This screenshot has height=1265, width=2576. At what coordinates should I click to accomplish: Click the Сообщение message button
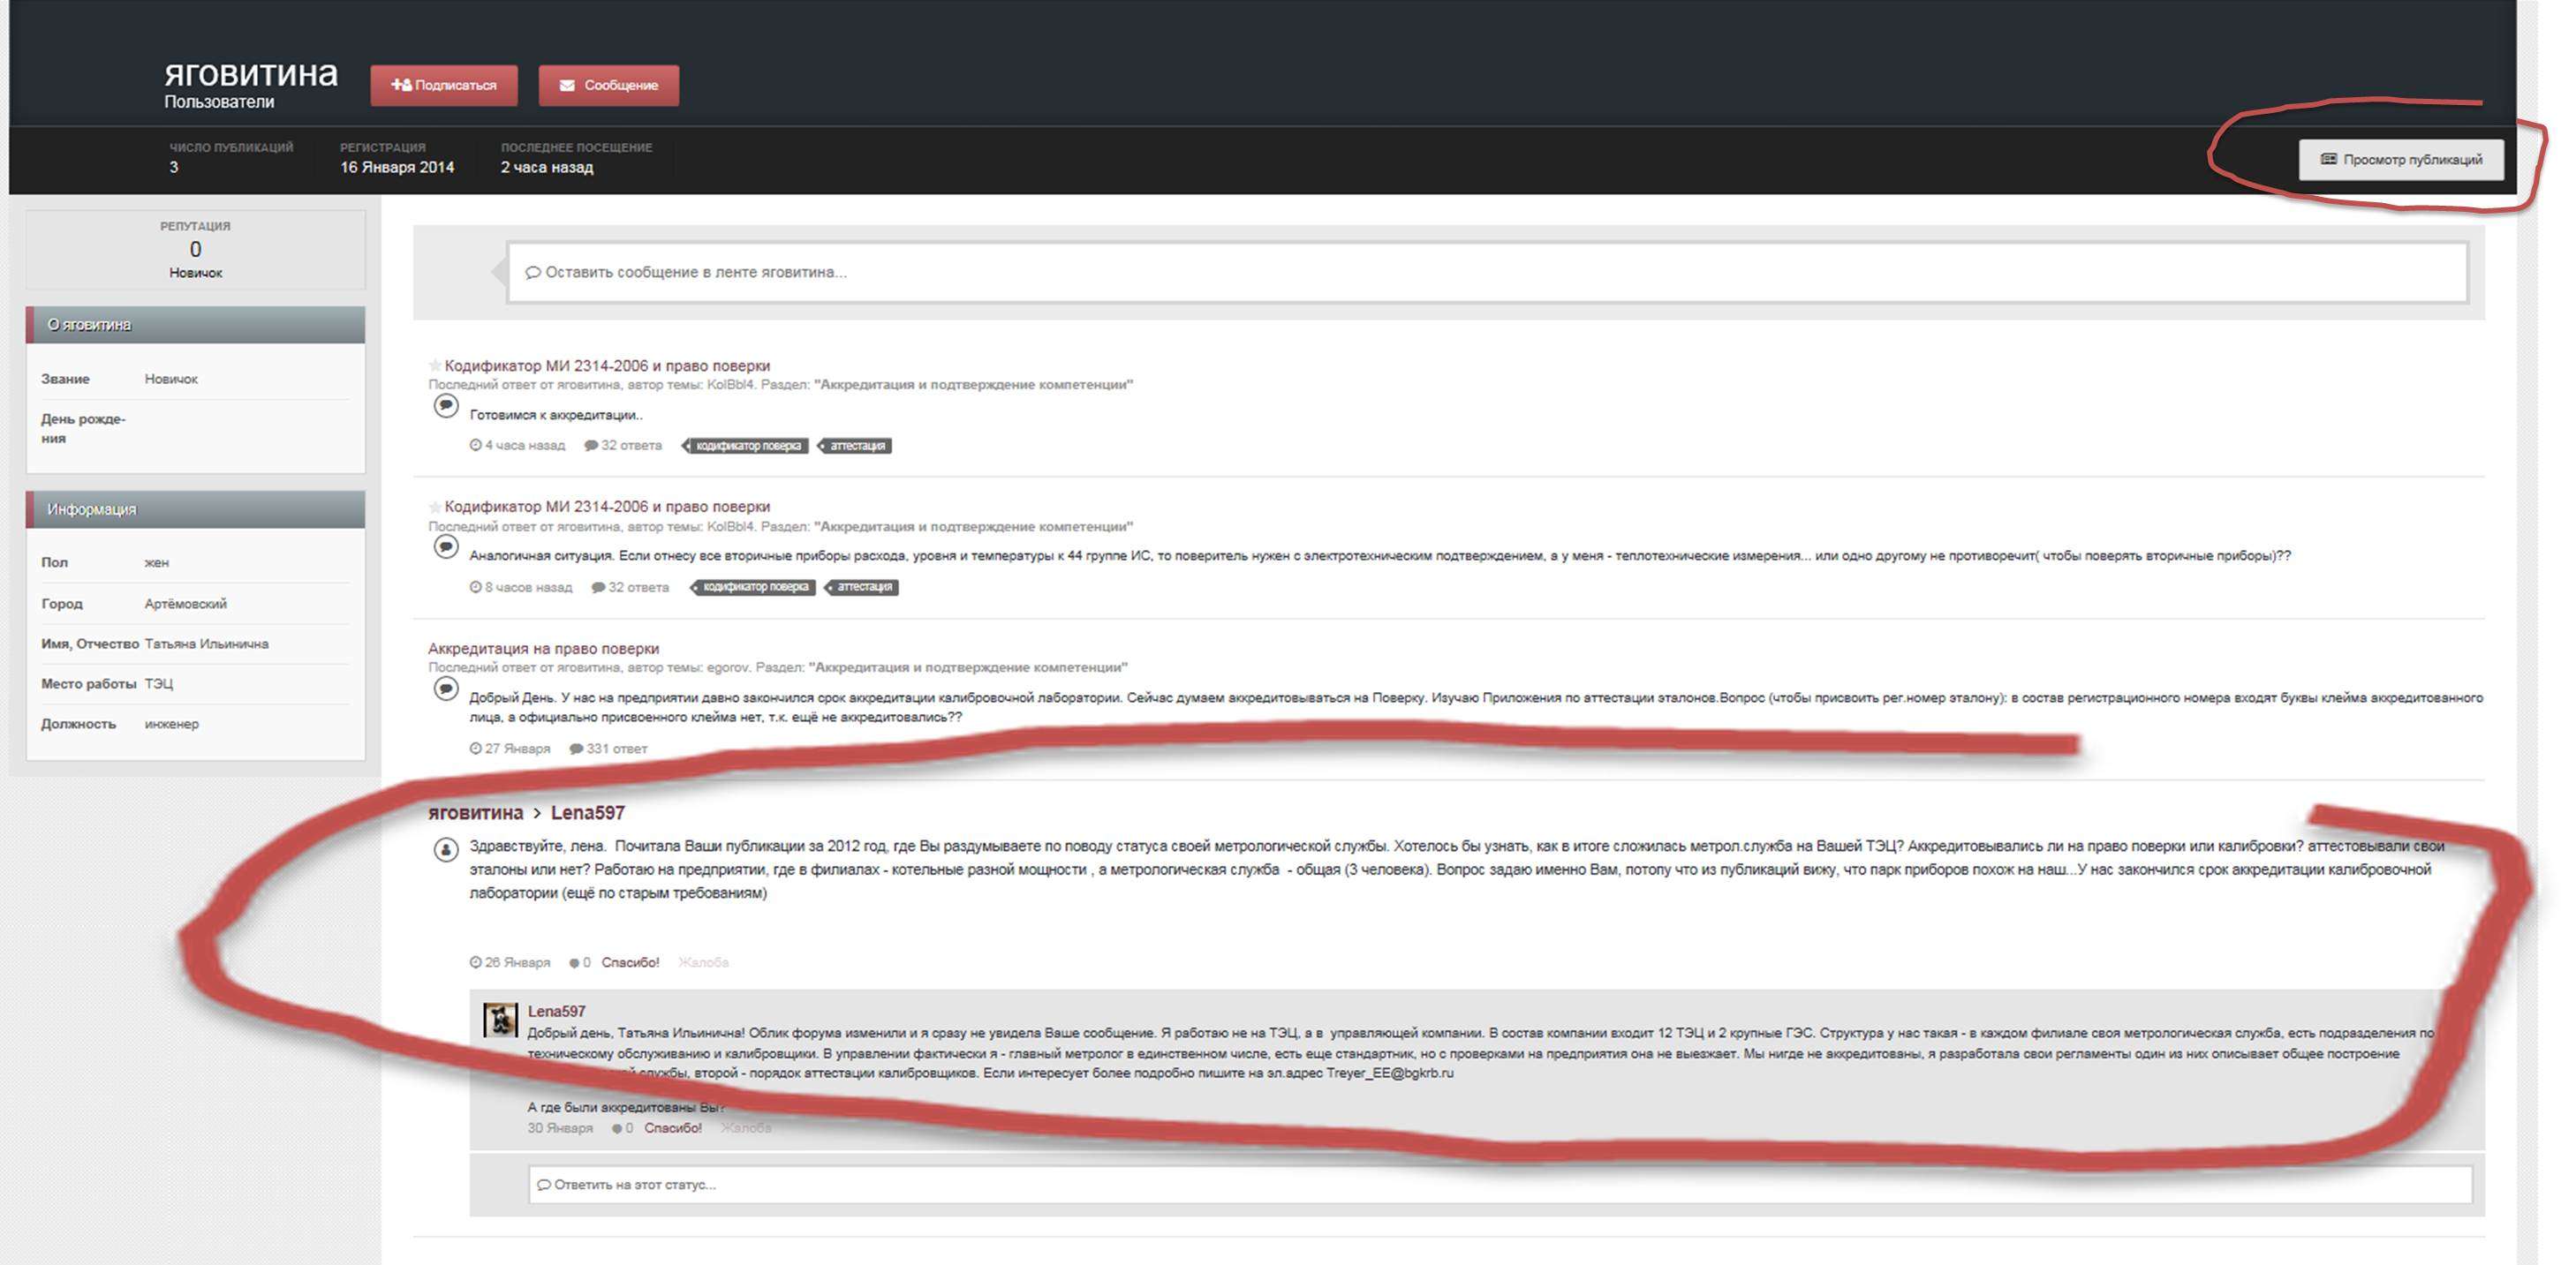(608, 85)
